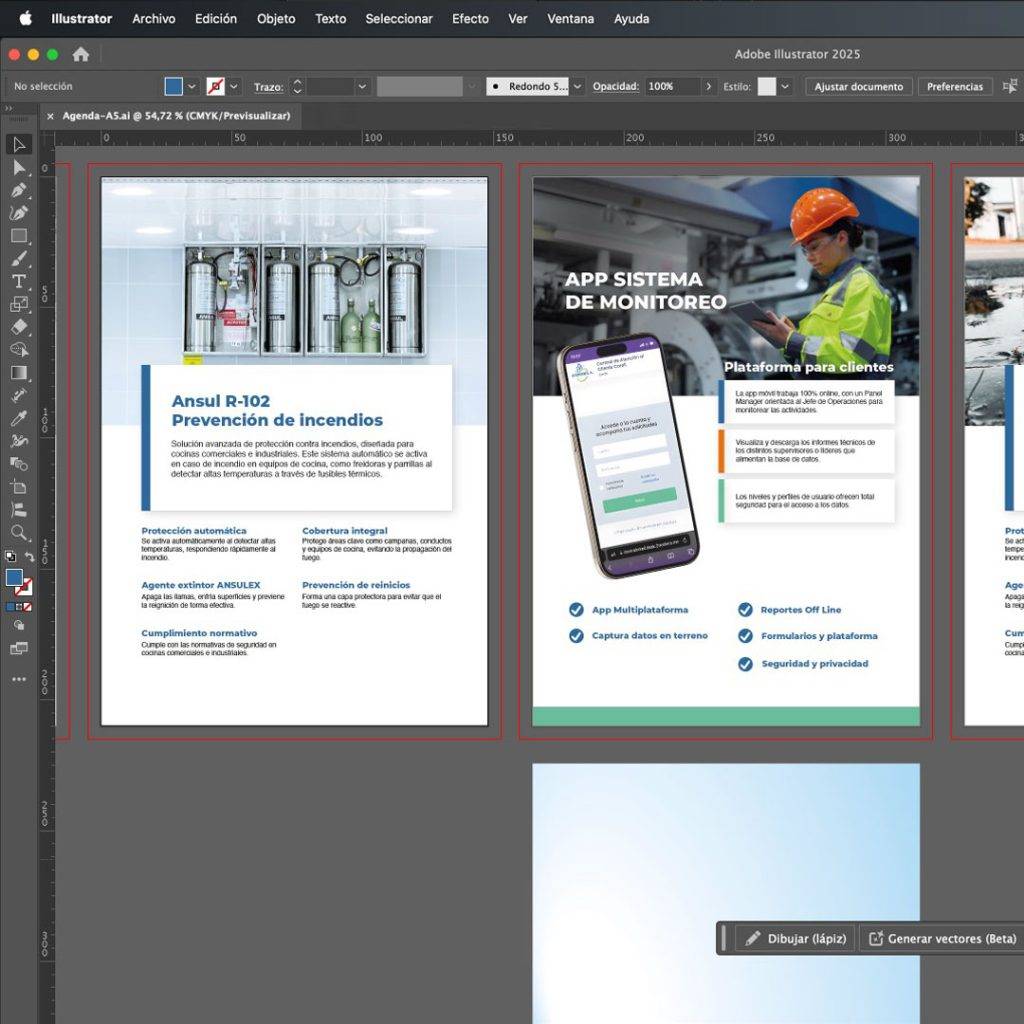Swap fill and stroke colors
Viewport: 1024px width, 1024px height.
point(29,557)
